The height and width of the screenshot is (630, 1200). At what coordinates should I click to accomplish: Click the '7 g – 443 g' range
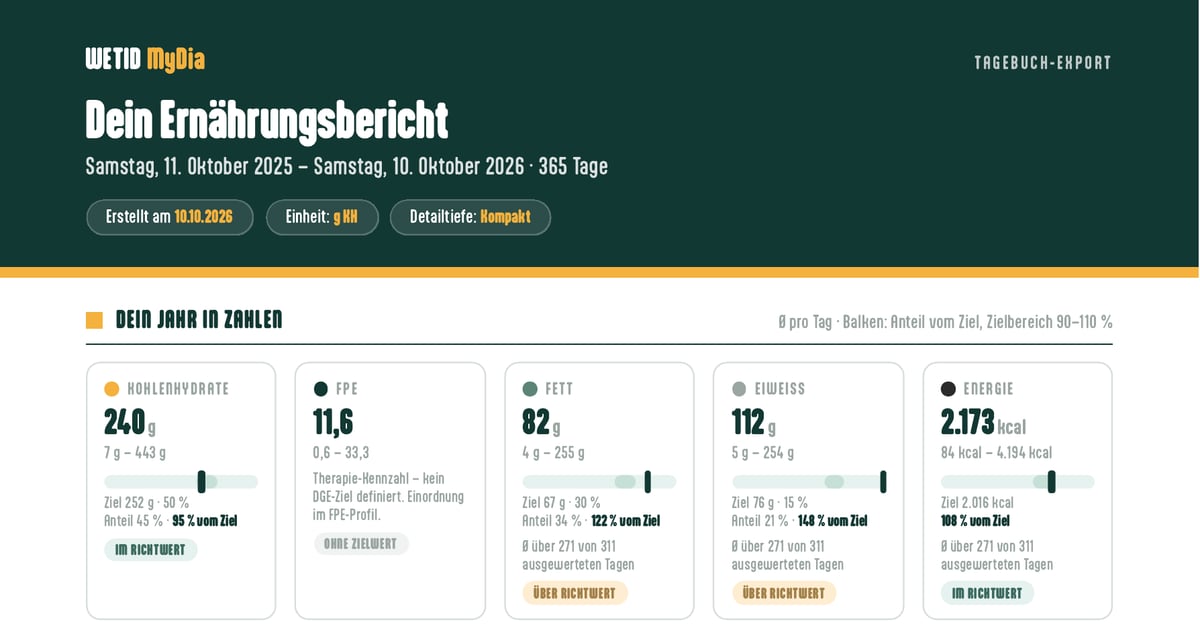135,453
